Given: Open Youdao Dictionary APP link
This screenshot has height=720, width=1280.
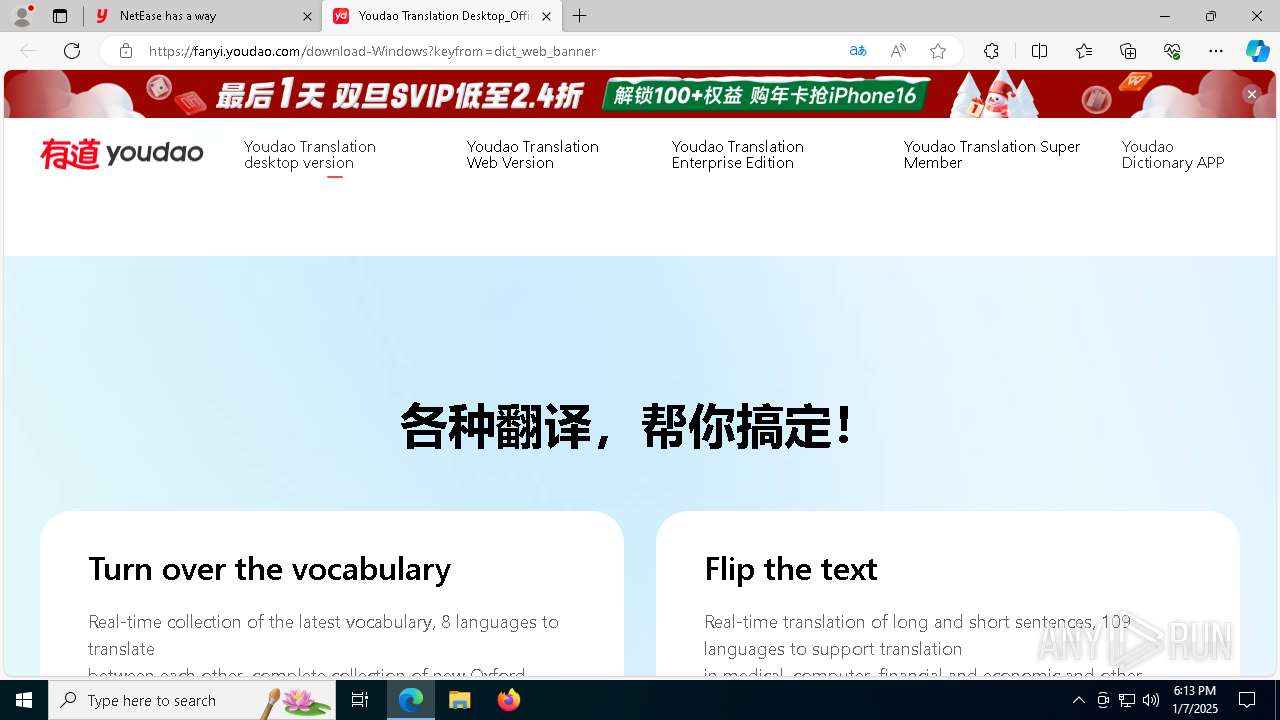Looking at the screenshot, I should 1173,155.
